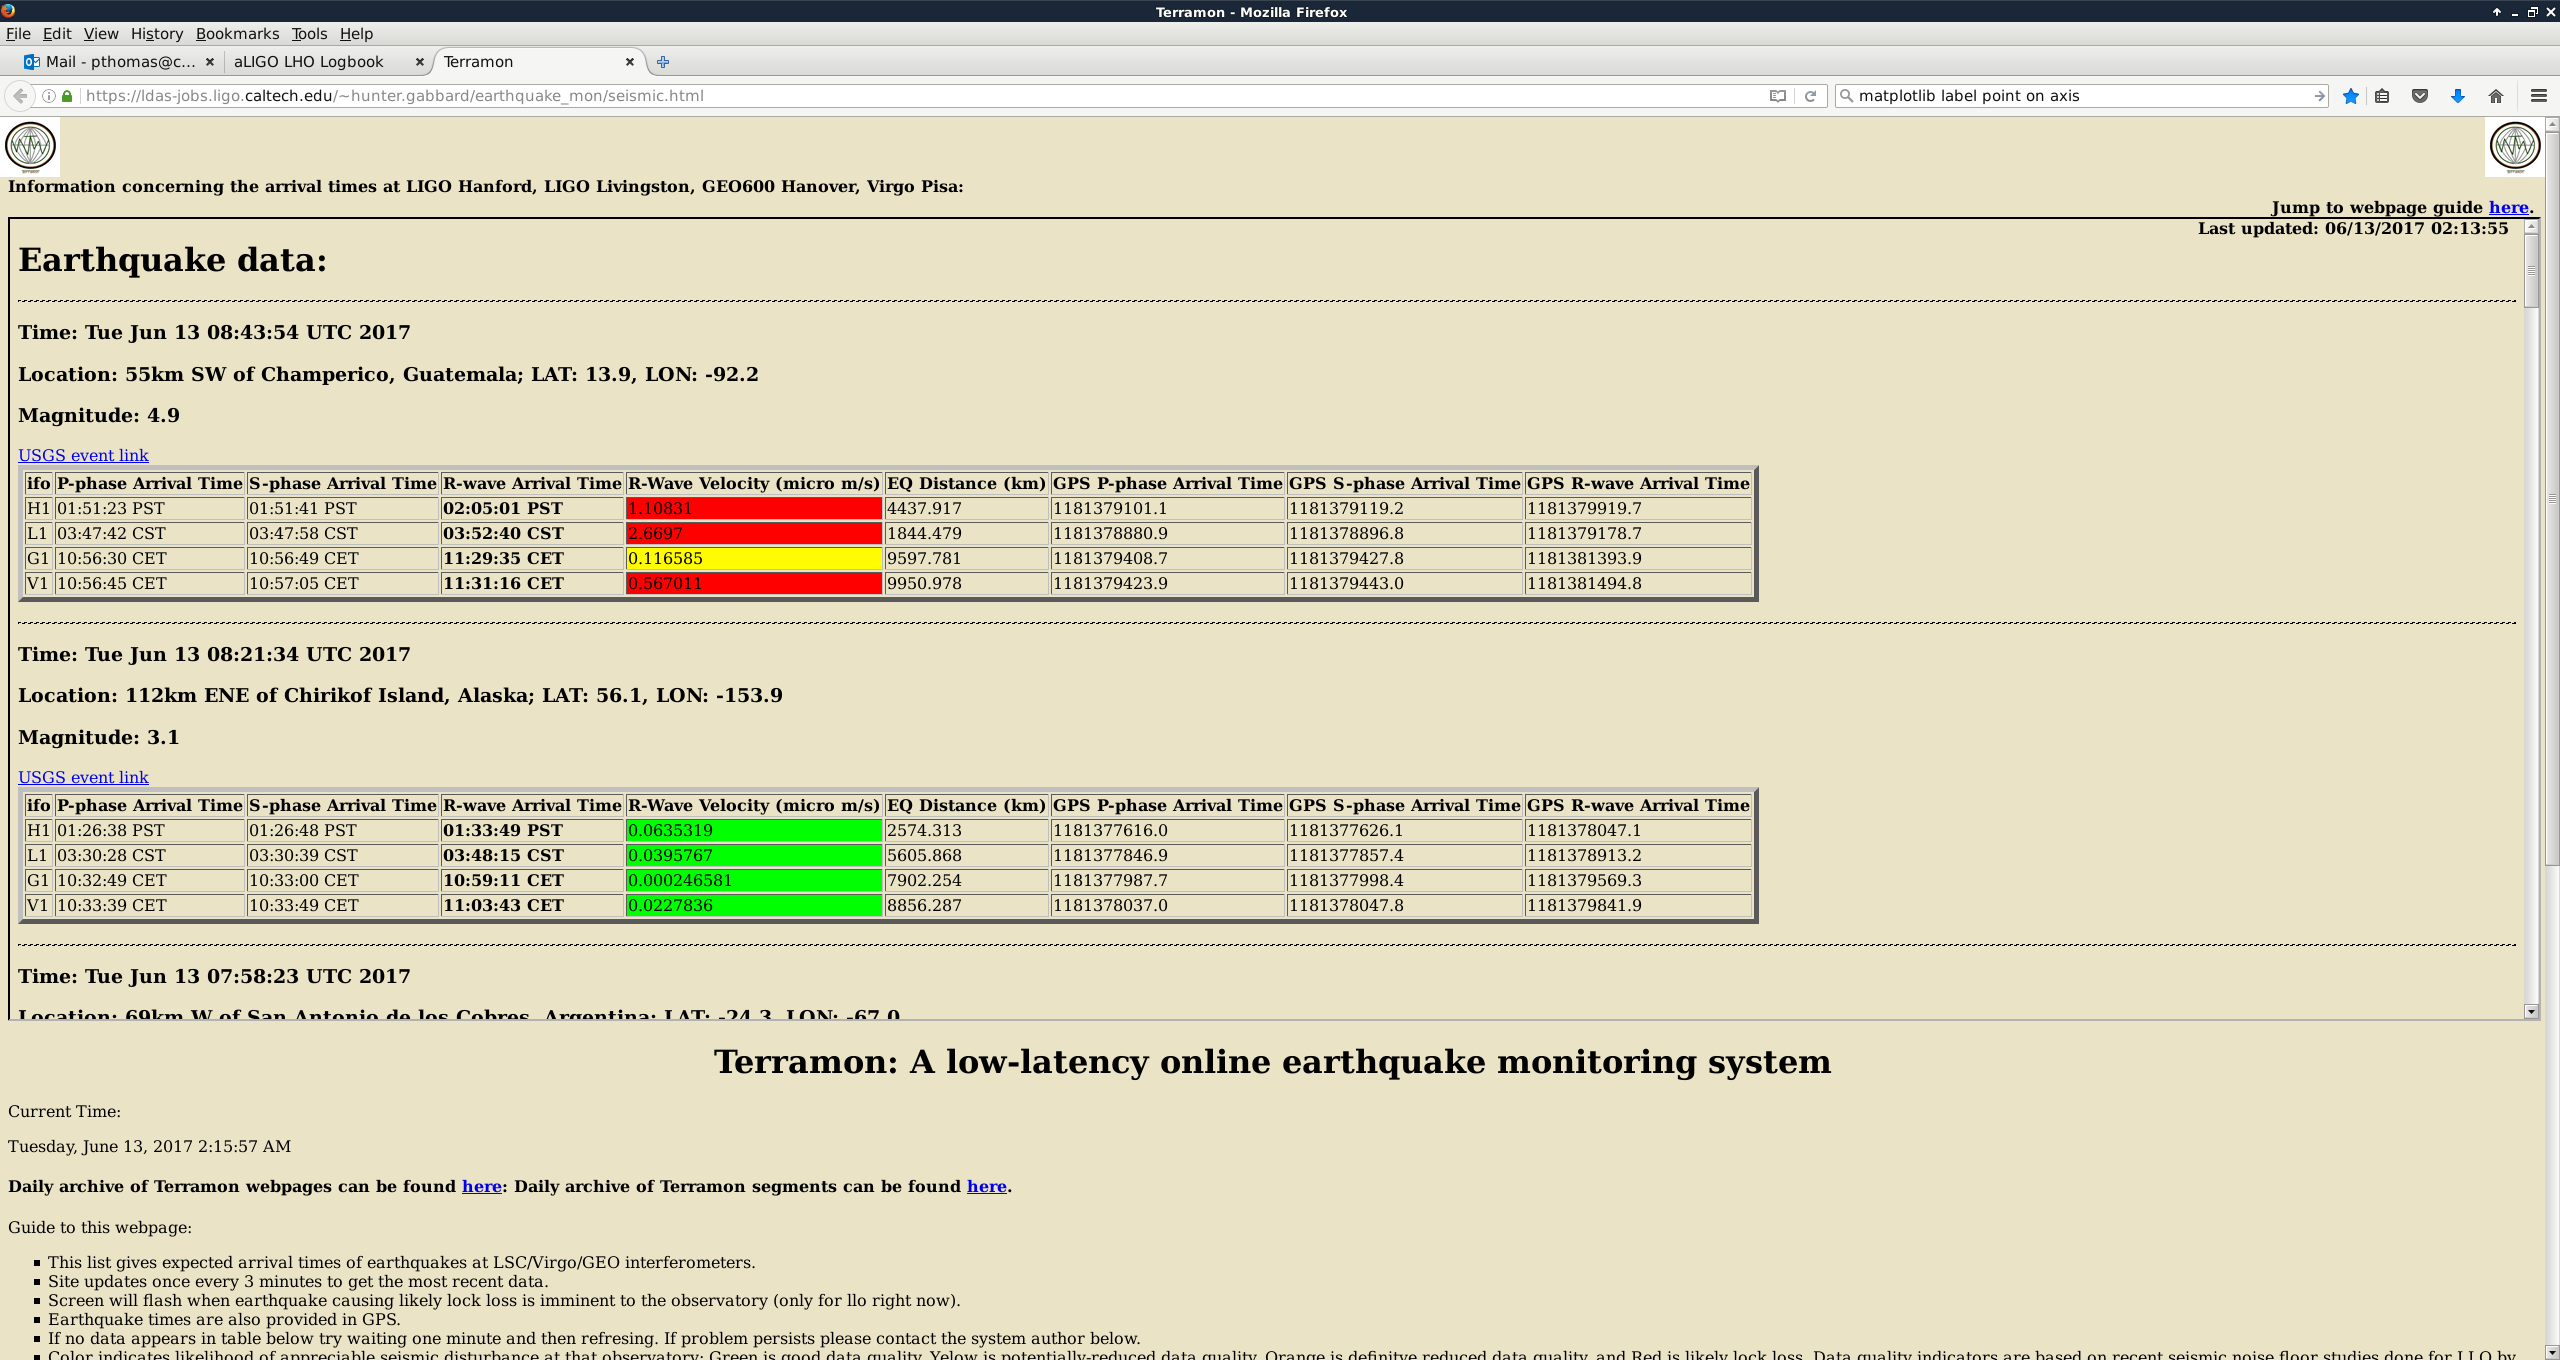Image resolution: width=2560 pixels, height=1360 pixels.
Task: Click the green secure padlock icon
Action: point(67,96)
